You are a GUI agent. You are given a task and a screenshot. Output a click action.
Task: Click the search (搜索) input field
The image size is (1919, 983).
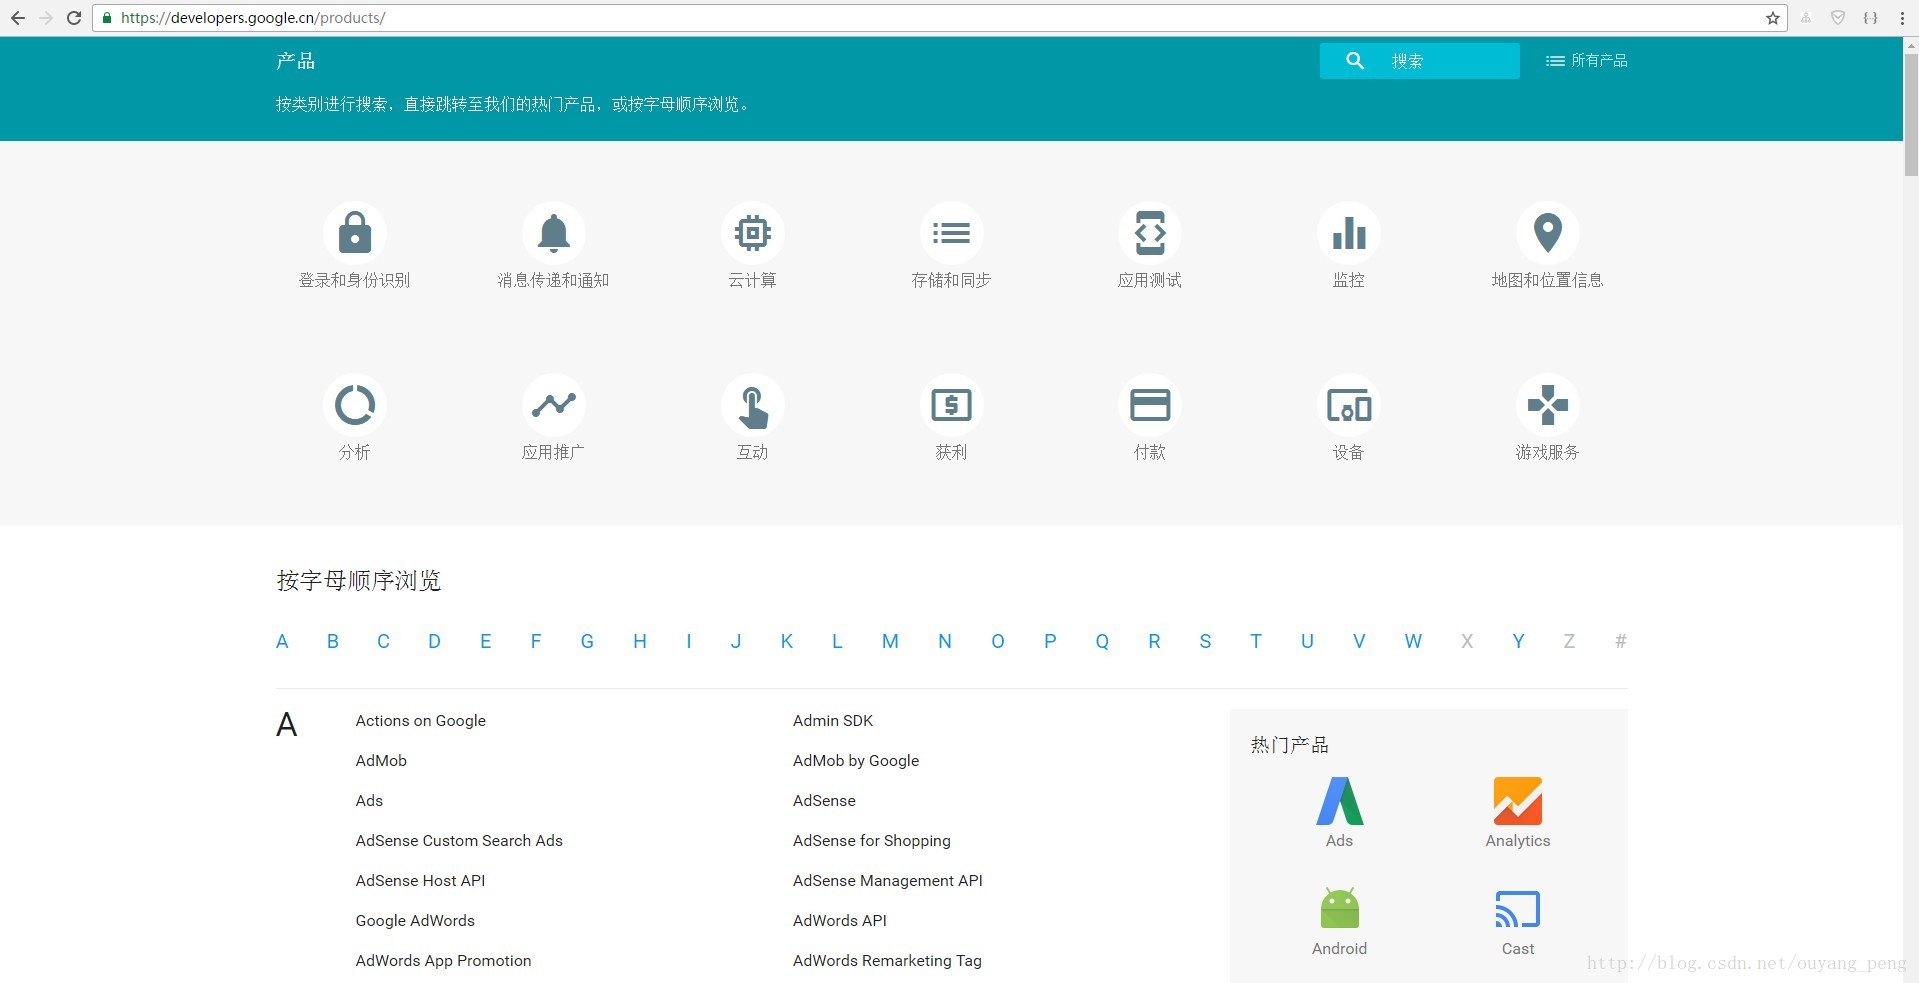(1420, 61)
